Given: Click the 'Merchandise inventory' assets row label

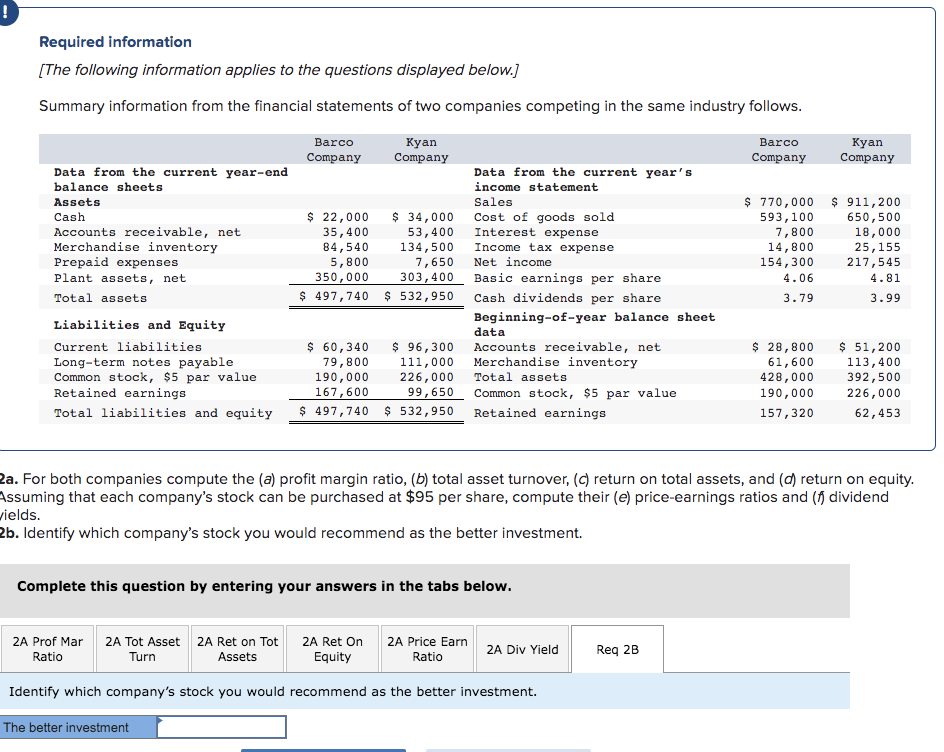Looking at the screenshot, I should [x=135, y=247].
